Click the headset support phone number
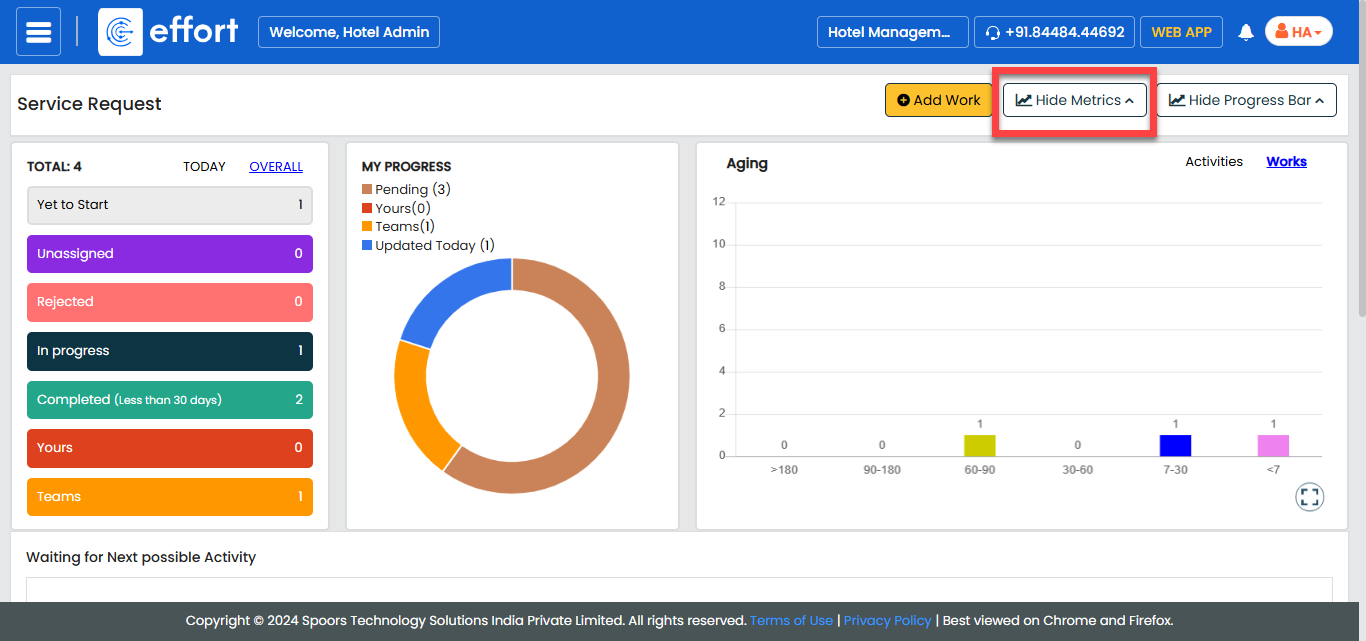1366x641 pixels. tap(1054, 32)
